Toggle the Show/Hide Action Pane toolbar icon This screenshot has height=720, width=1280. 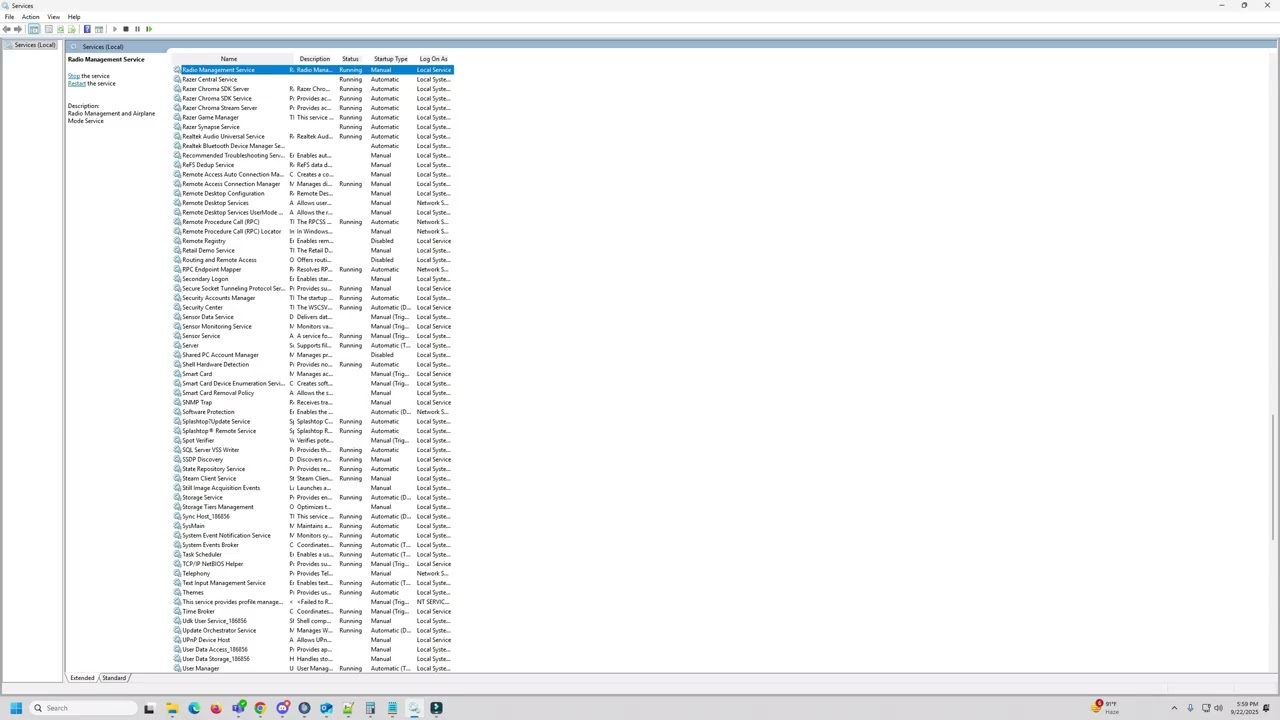(x=99, y=29)
